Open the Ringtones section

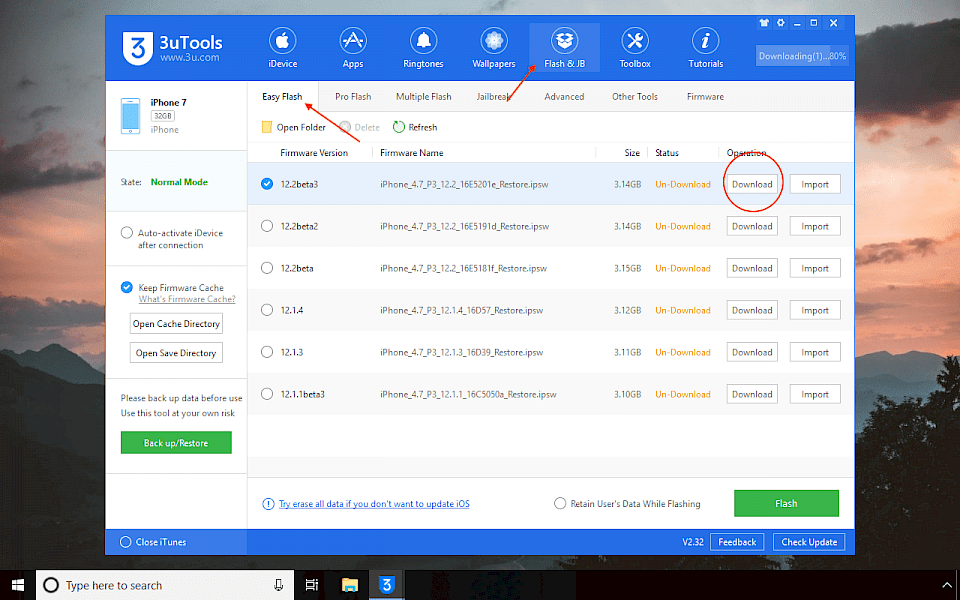coord(423,48)
